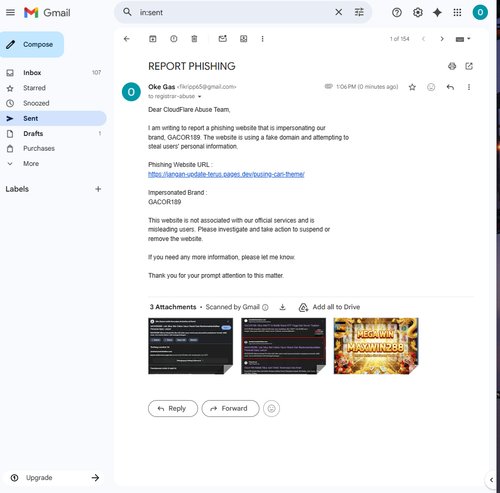Show side panel arrow at bottom right

[x=491, y=480]
